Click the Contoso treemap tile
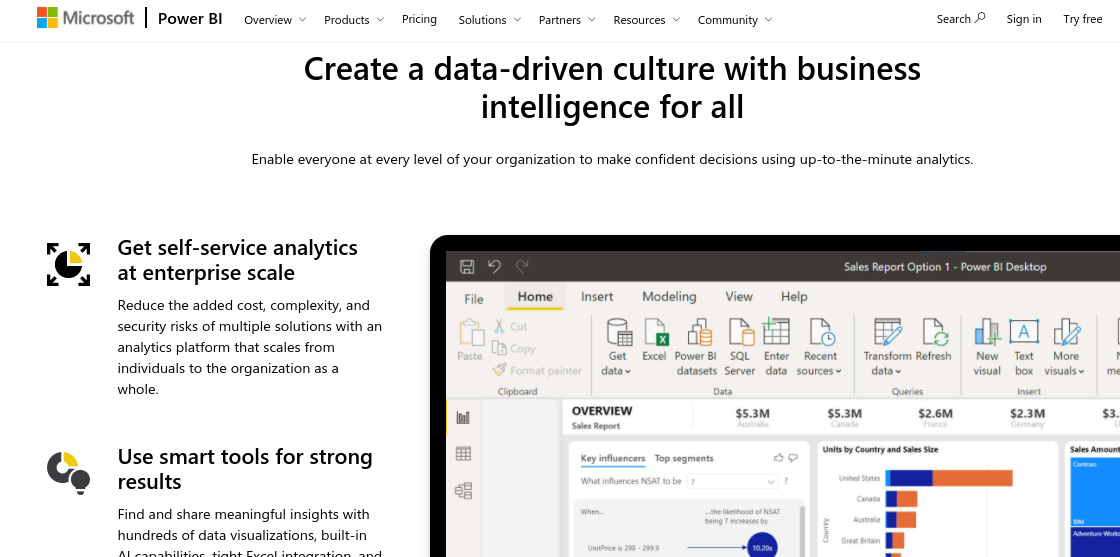 click(1094, 493)
